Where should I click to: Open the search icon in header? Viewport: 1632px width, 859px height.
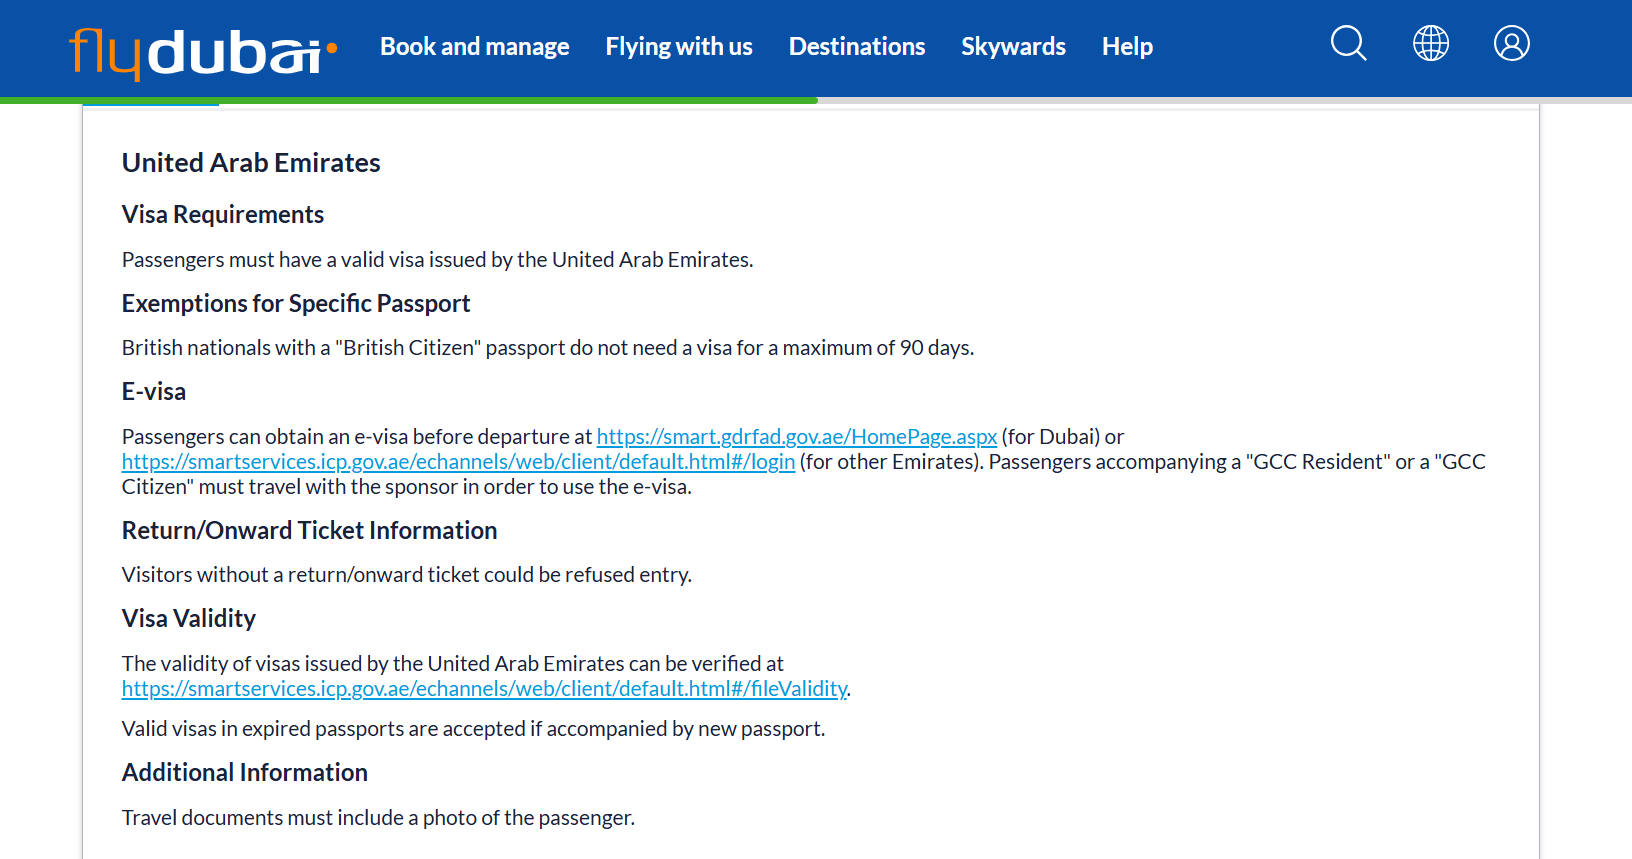point(1348,43)
